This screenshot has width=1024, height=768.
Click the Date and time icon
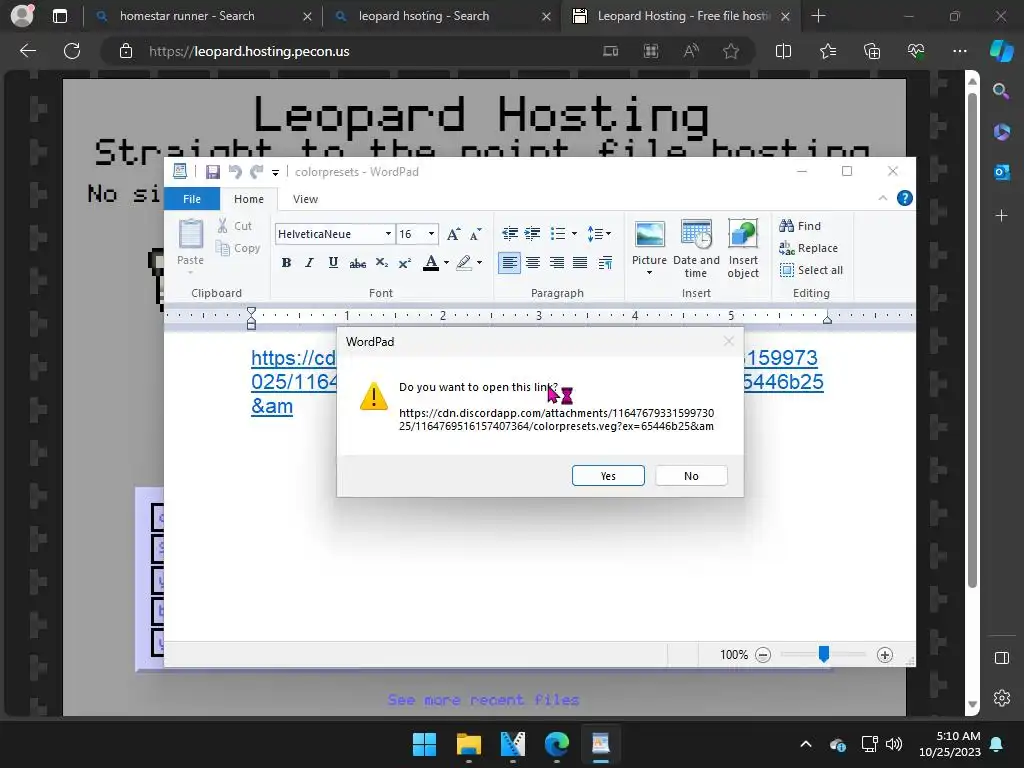[x=696, y=235]
